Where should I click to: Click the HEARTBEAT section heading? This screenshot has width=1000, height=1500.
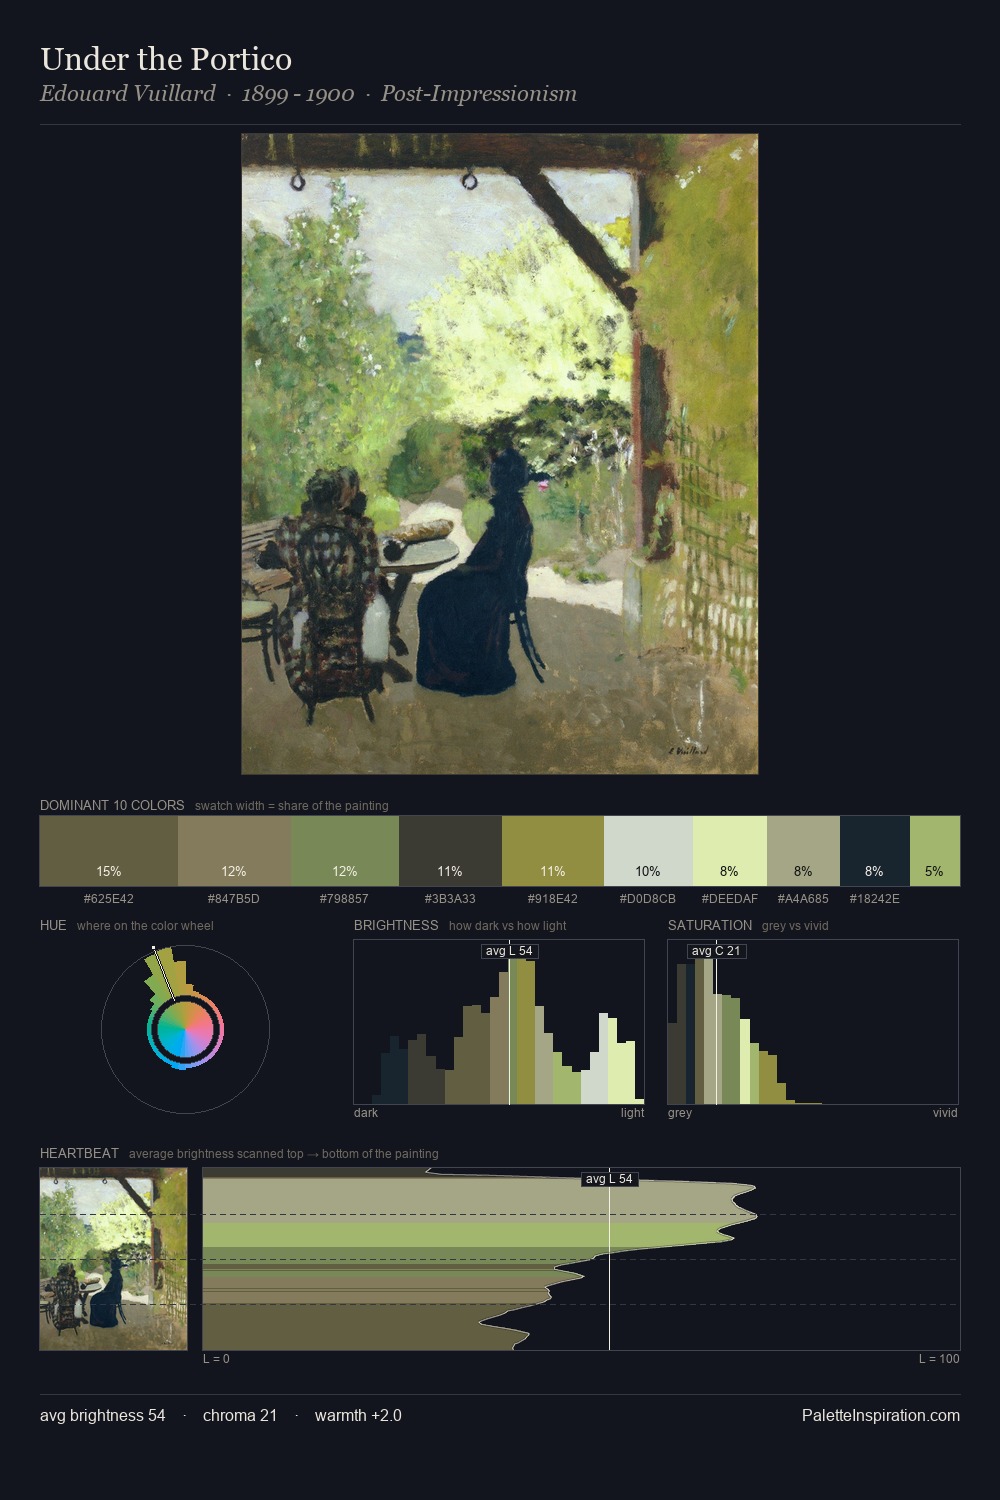click(79, 1153)
